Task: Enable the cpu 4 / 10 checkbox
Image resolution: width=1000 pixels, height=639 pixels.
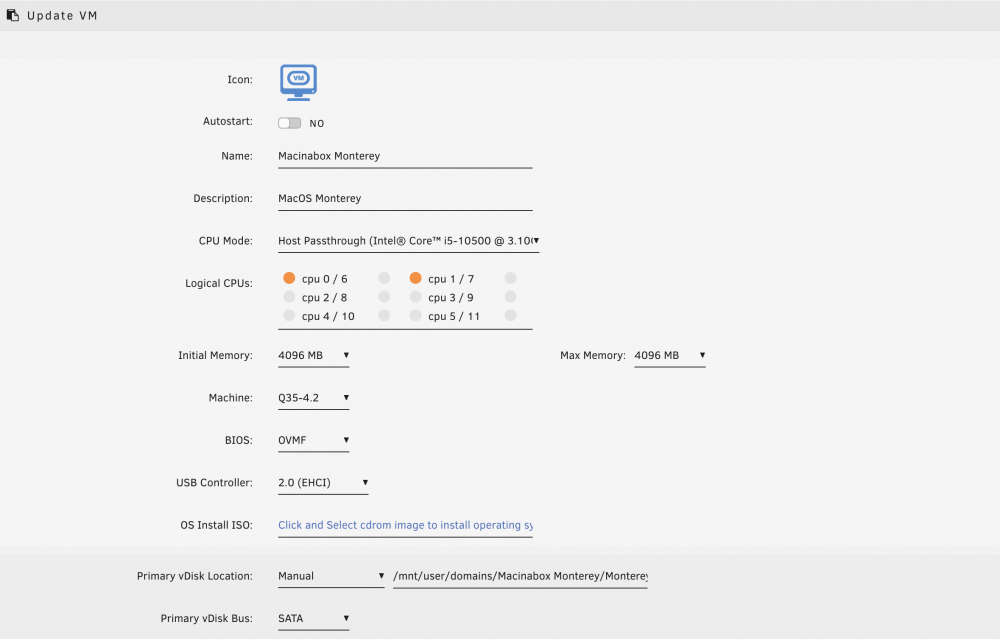Action: click(289, 315)
